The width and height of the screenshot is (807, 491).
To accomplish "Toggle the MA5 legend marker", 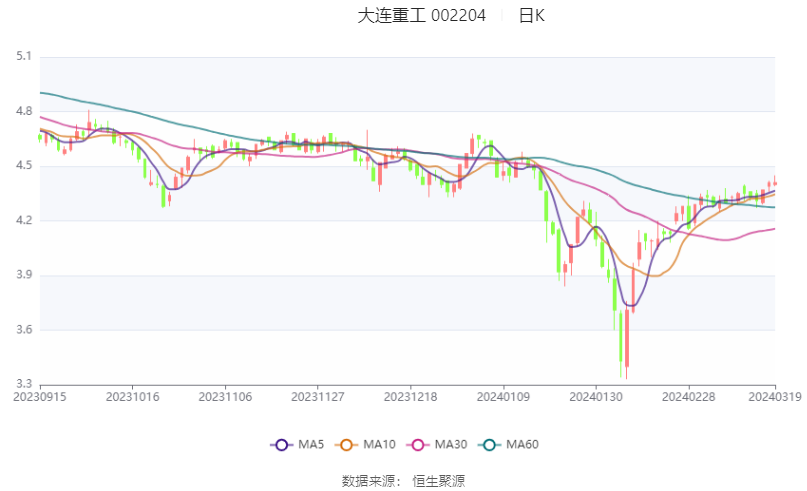I will click(x=282, y=445).
